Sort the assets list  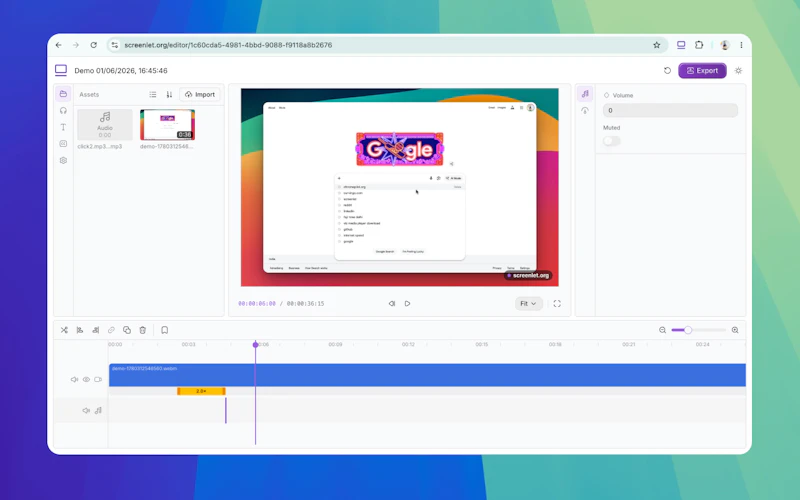pyautogui.click(x=169, y=94)
